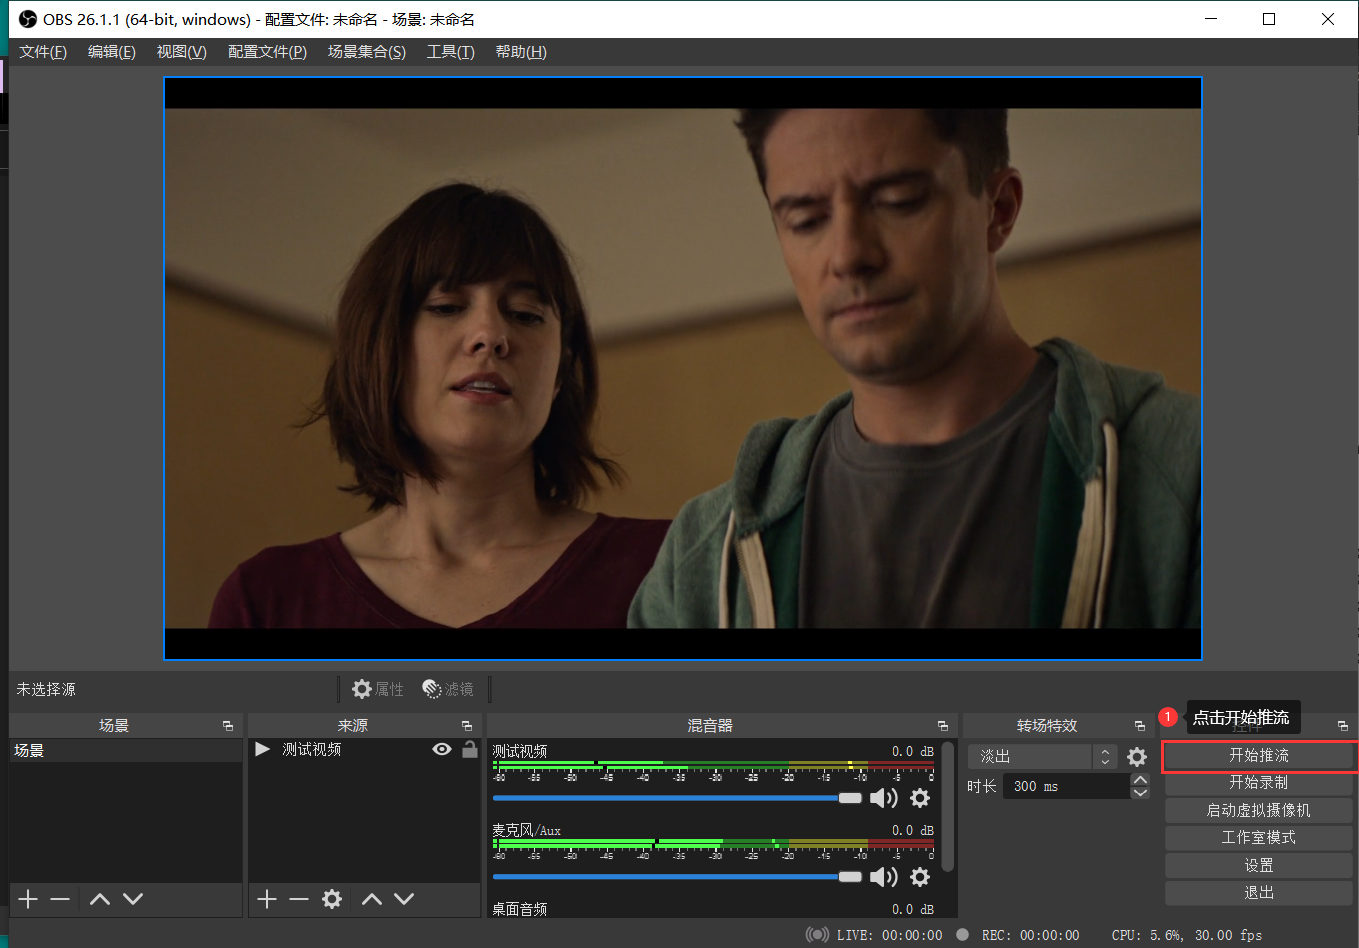
Task: Add a new scene with plus icon
Action: coord(28,899)
